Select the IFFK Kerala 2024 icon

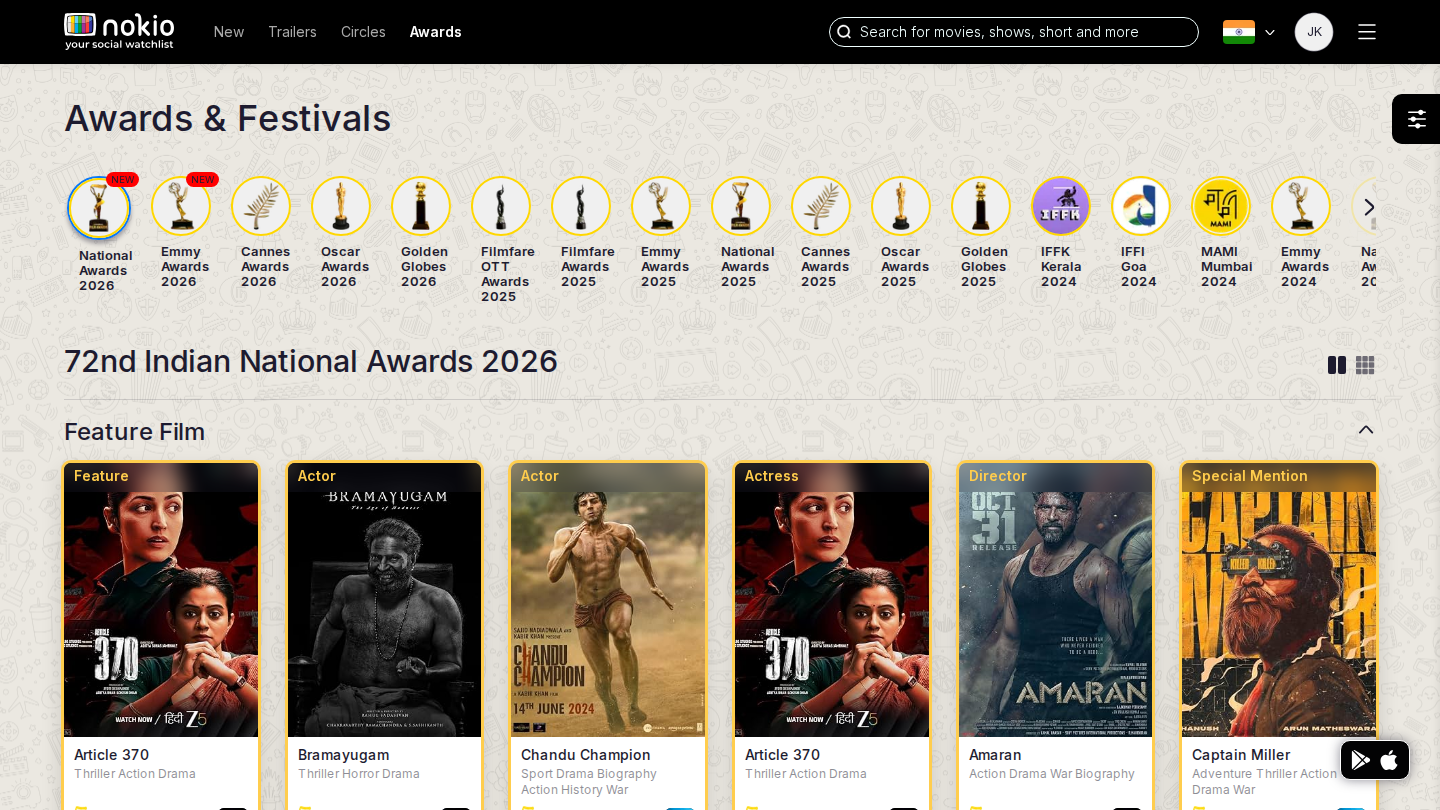click(x=1061, y=206)
